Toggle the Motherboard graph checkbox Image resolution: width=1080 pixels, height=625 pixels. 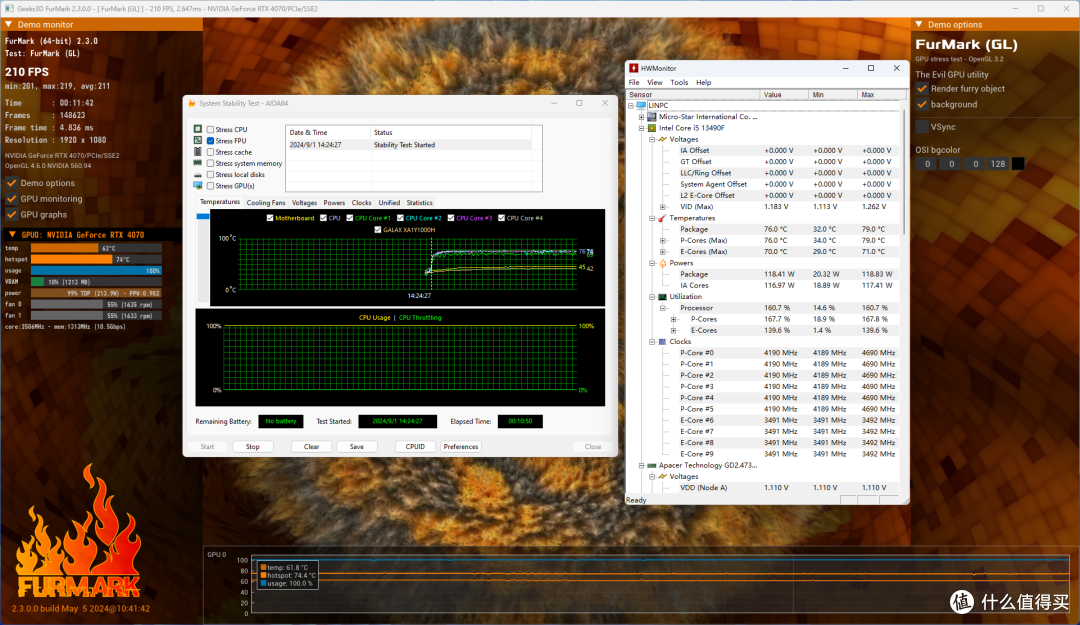[x=270, y=218]
